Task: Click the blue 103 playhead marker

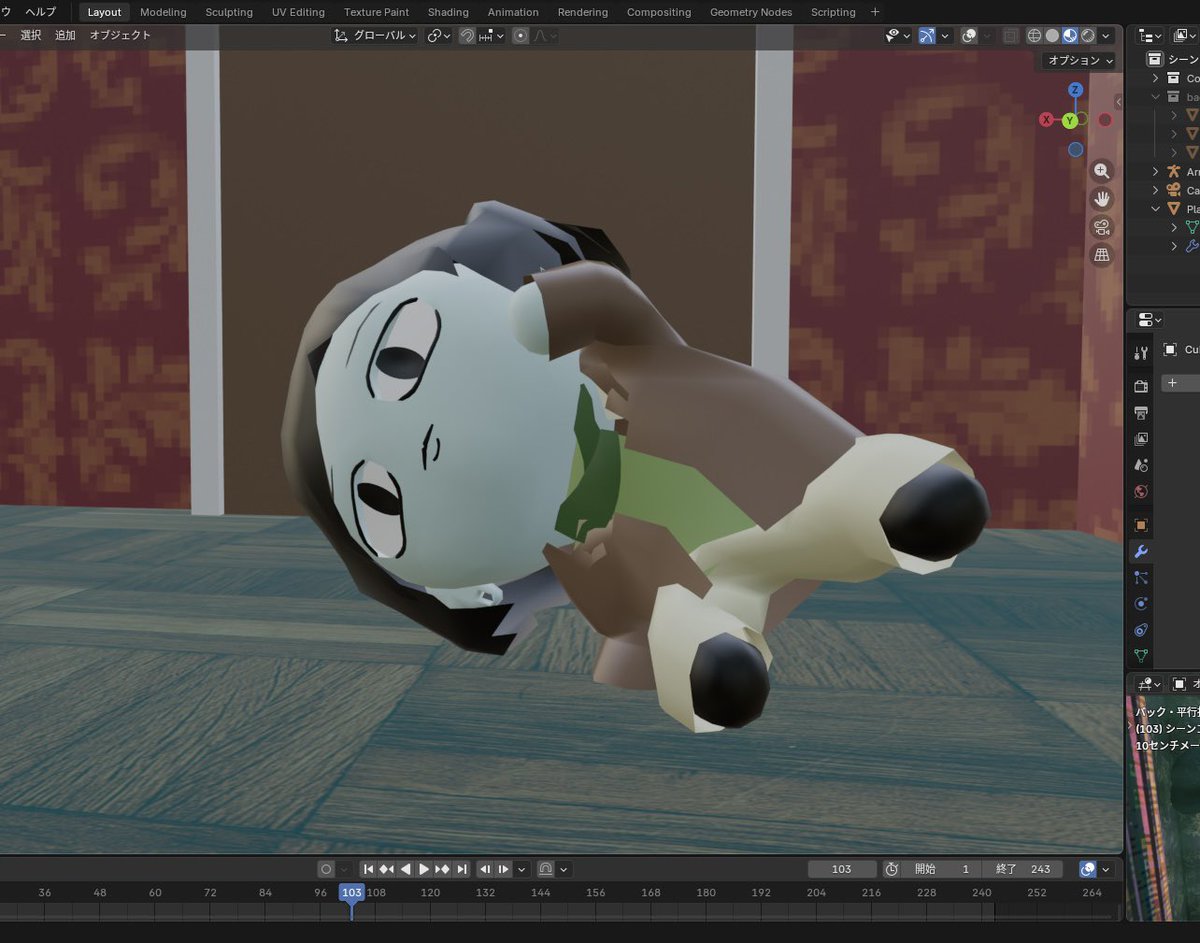Action: (x=351, y=892)
